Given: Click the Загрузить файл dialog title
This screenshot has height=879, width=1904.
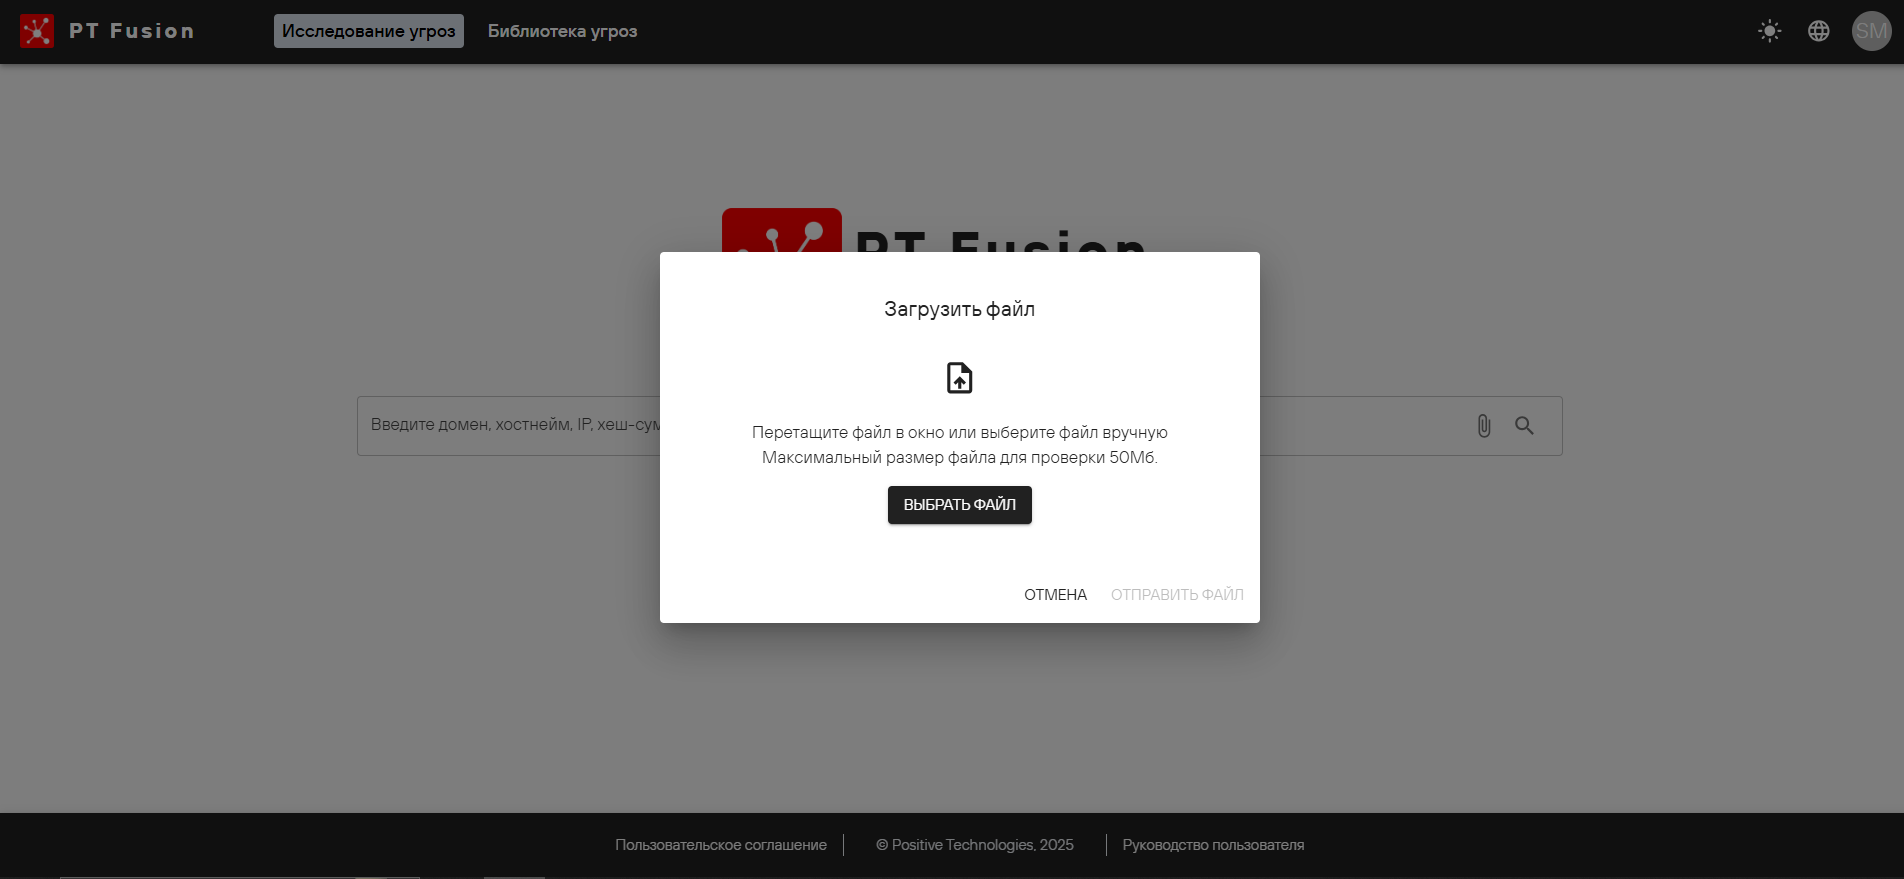Looking at the screenshot, I should click(959, 309).
